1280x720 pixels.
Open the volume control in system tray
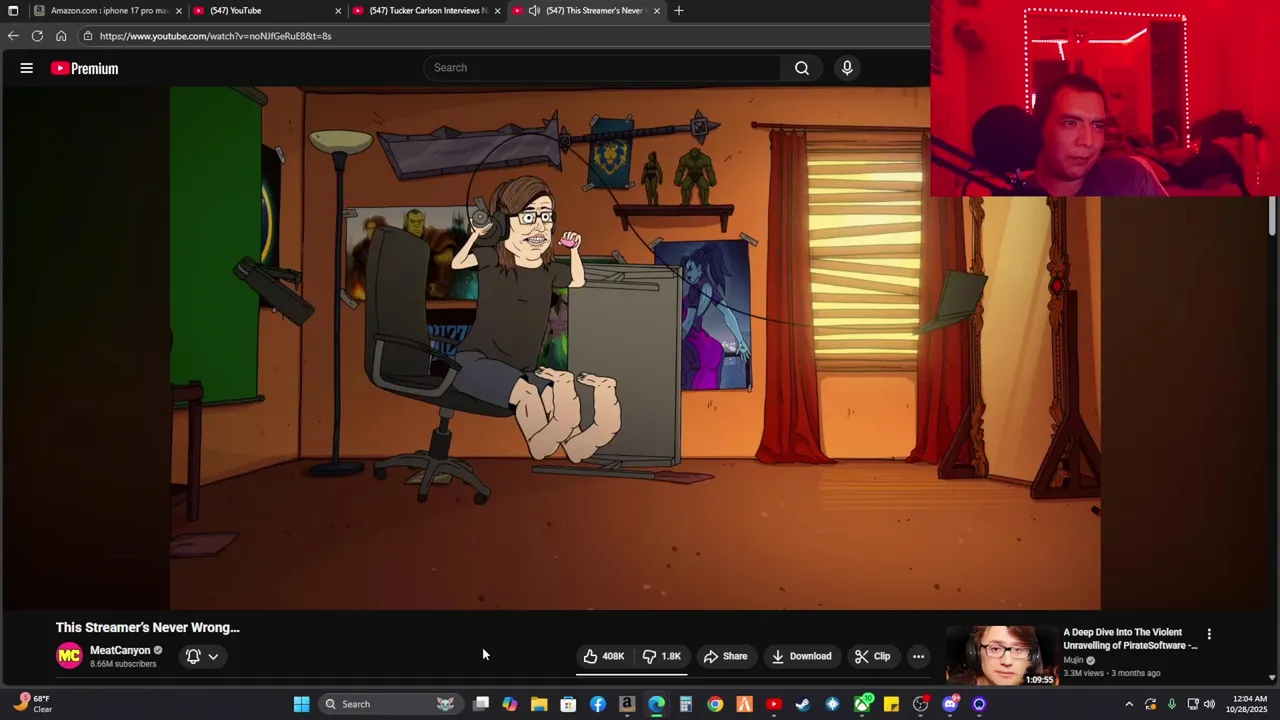[1209, 704]
